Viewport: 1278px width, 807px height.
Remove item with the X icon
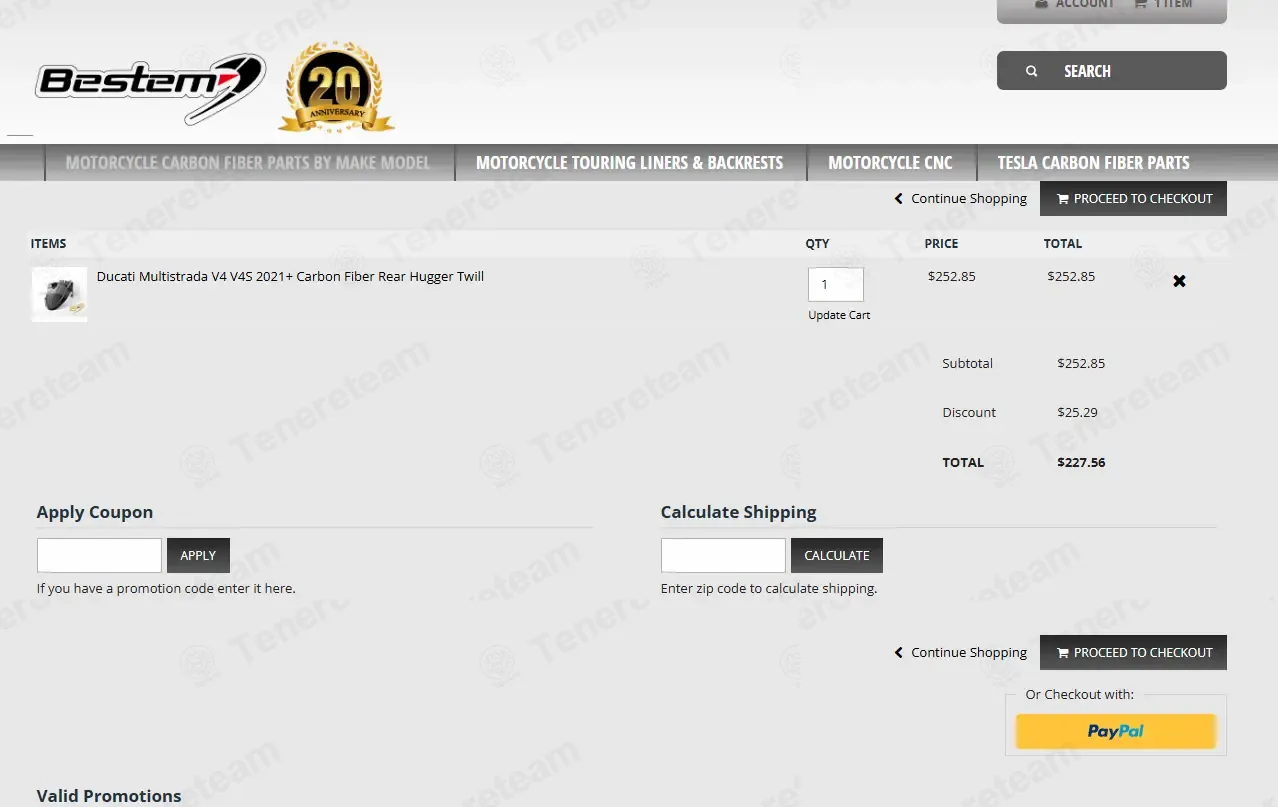(1179, 281)
